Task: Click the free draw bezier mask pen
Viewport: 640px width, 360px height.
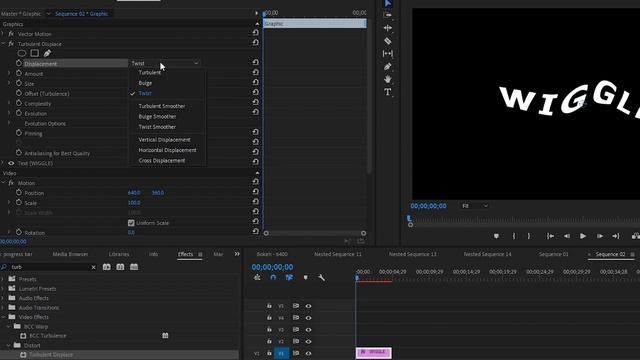Action: 47,53
